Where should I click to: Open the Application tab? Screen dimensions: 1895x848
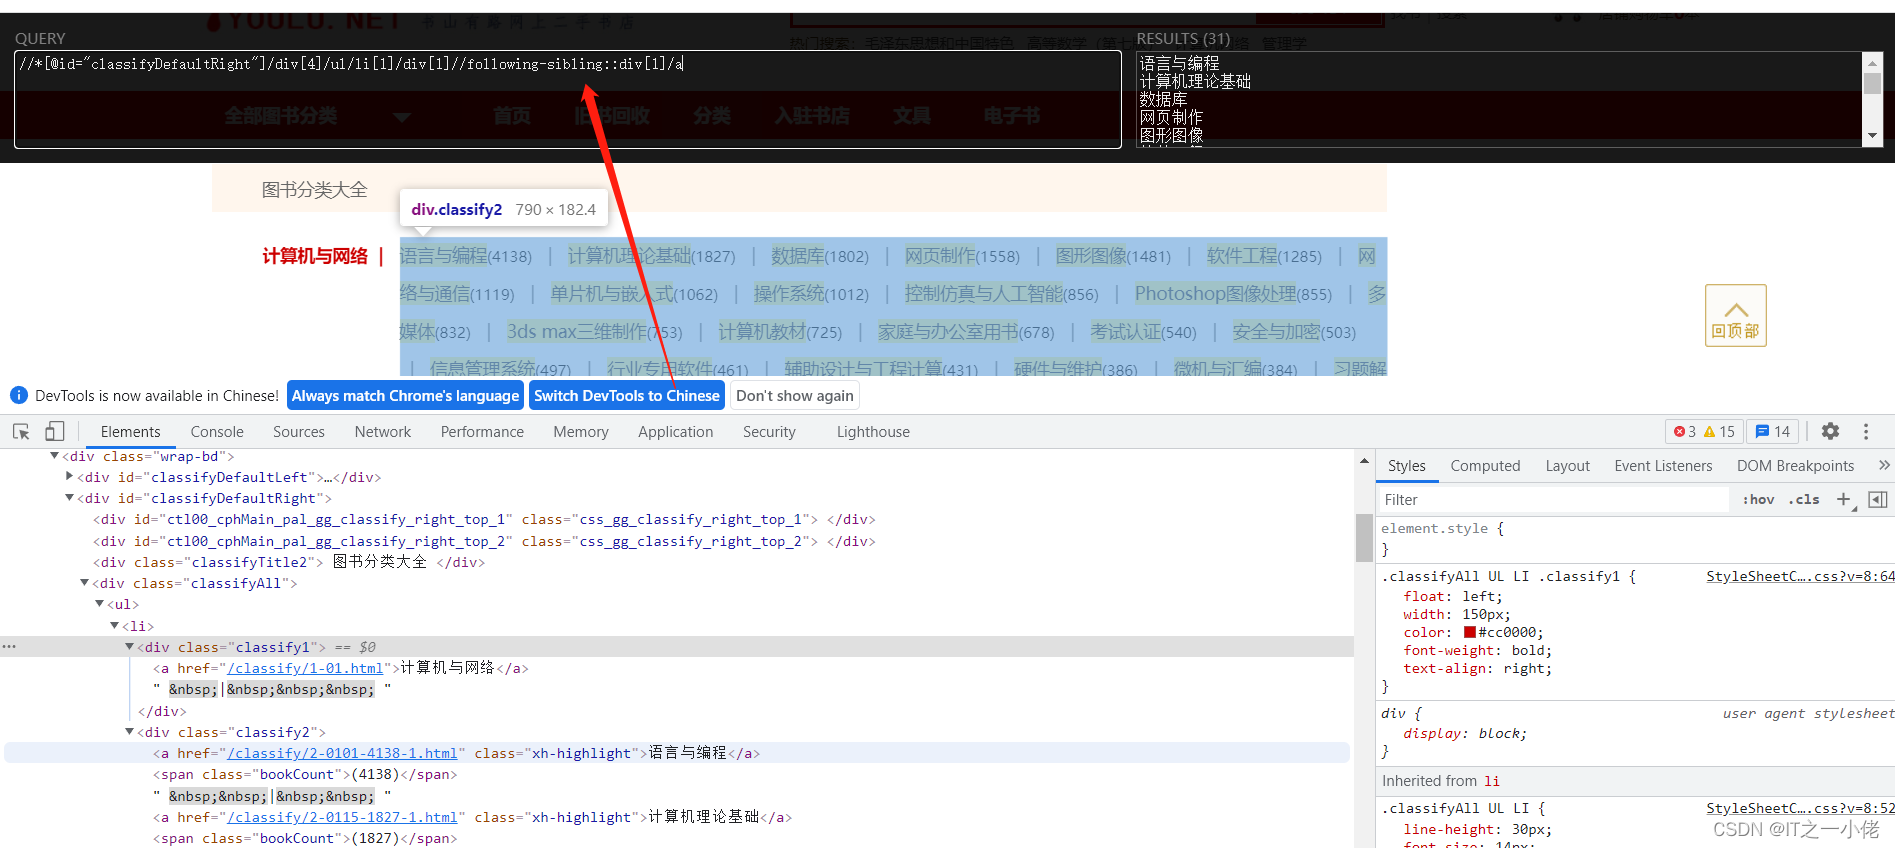pos(676,431)
